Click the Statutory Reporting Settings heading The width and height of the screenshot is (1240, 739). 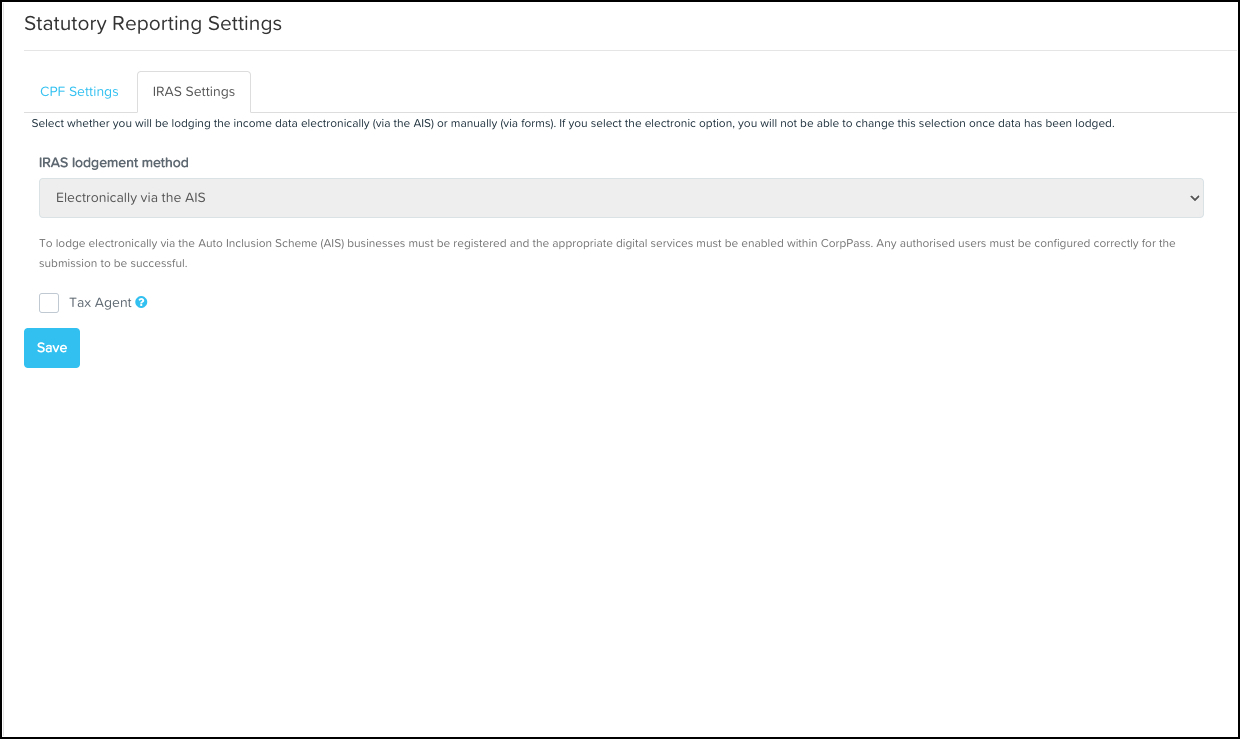(x=153, y=23)
